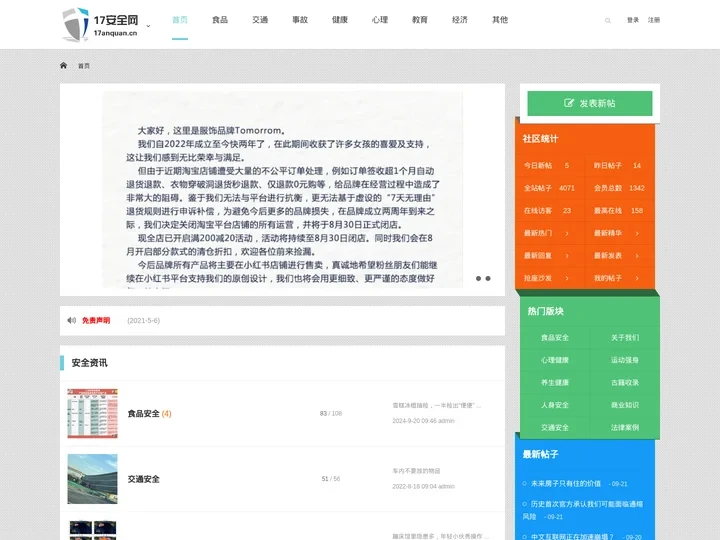The height and width of the screenshot is (540, 720).
Task: Click the 全站帖子 4071 statistic
Action: [x=549, y=188]
